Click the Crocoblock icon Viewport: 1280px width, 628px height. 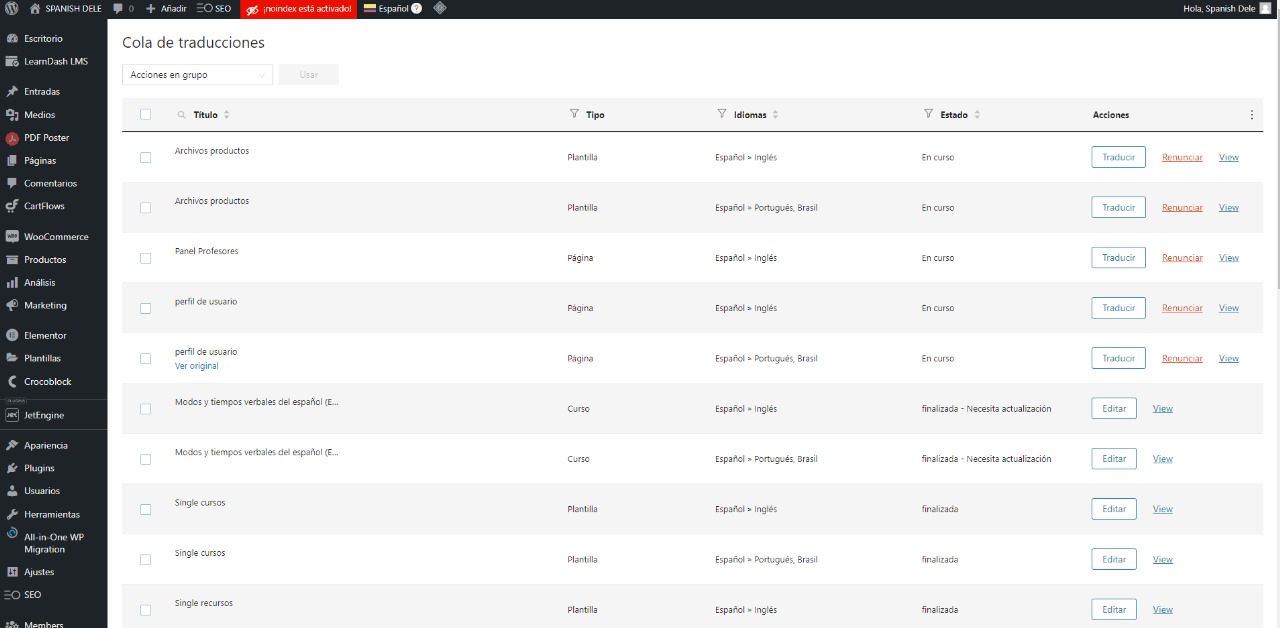pos(12,382)
